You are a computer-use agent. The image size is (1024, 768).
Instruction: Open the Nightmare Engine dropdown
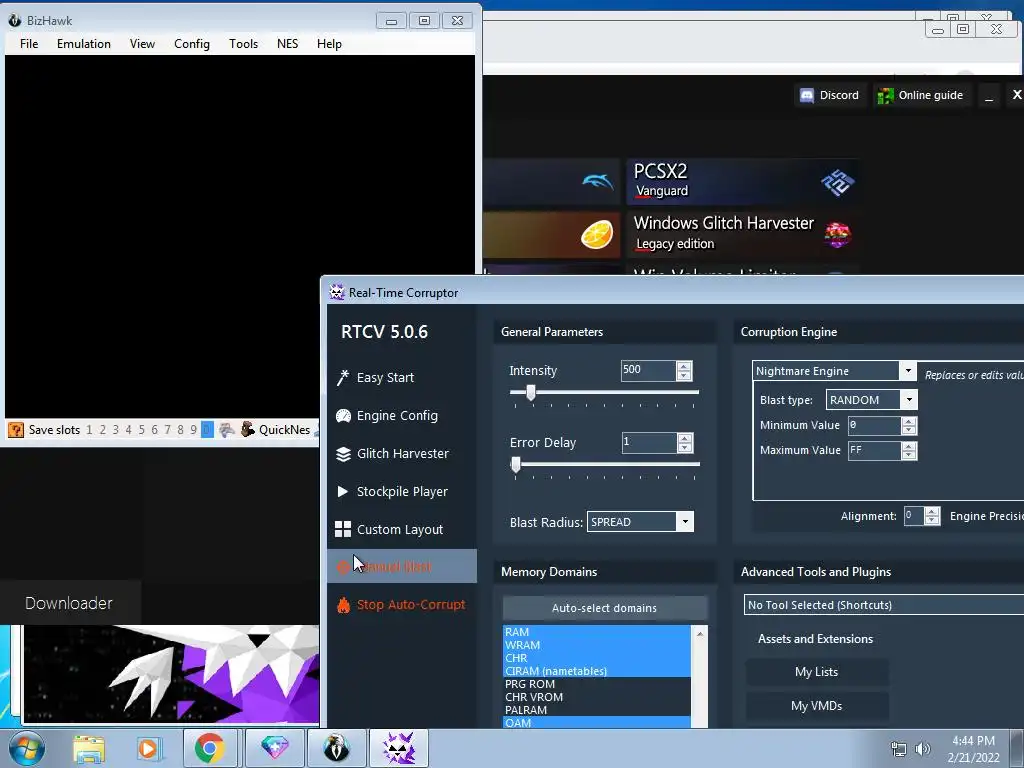908,371
